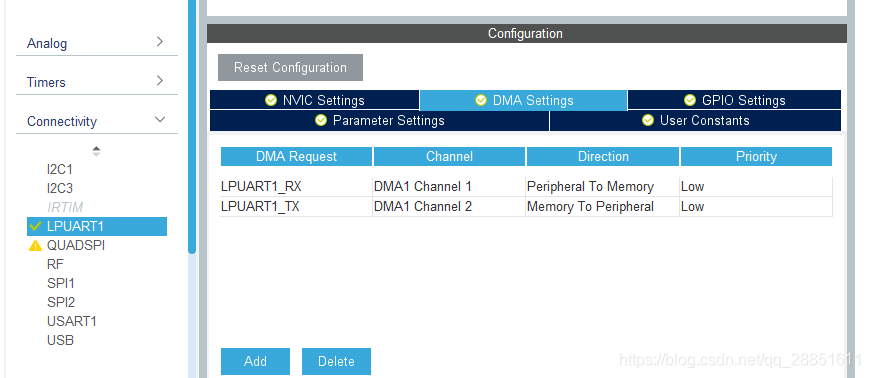Click the Delete button
This screenshot has width=870, height=378.
pos(336,361)
